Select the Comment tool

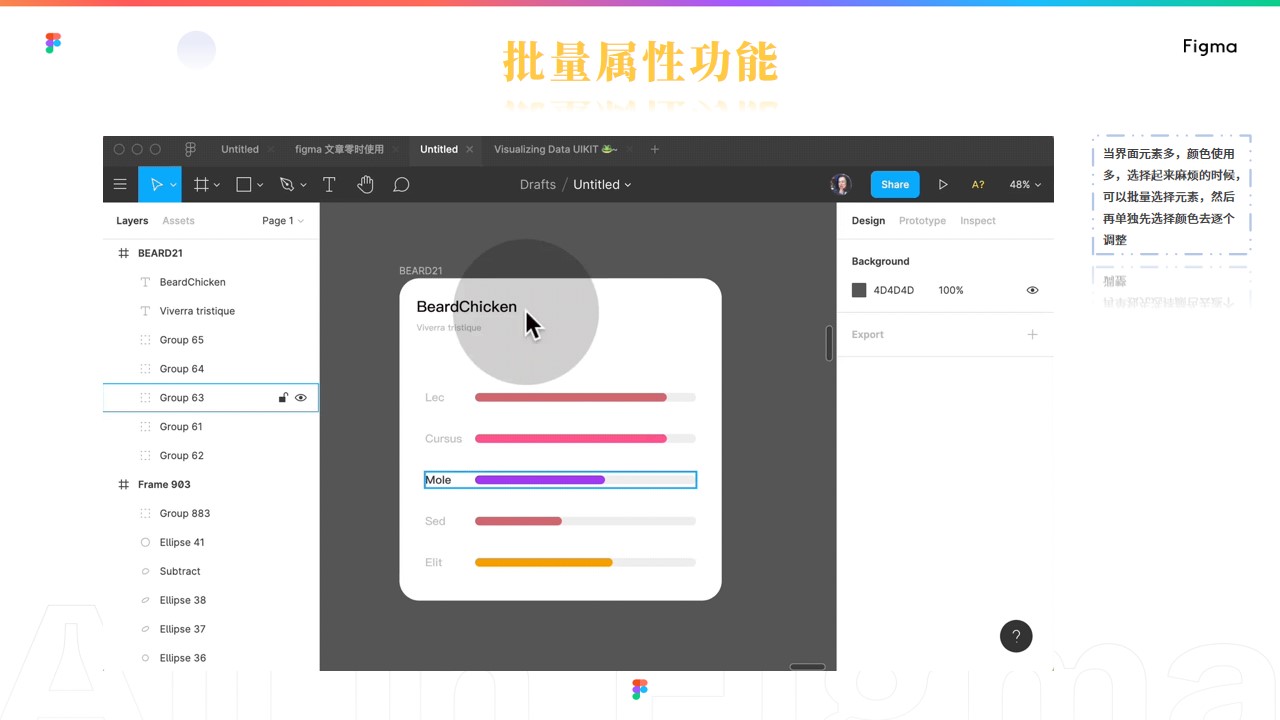401,184
